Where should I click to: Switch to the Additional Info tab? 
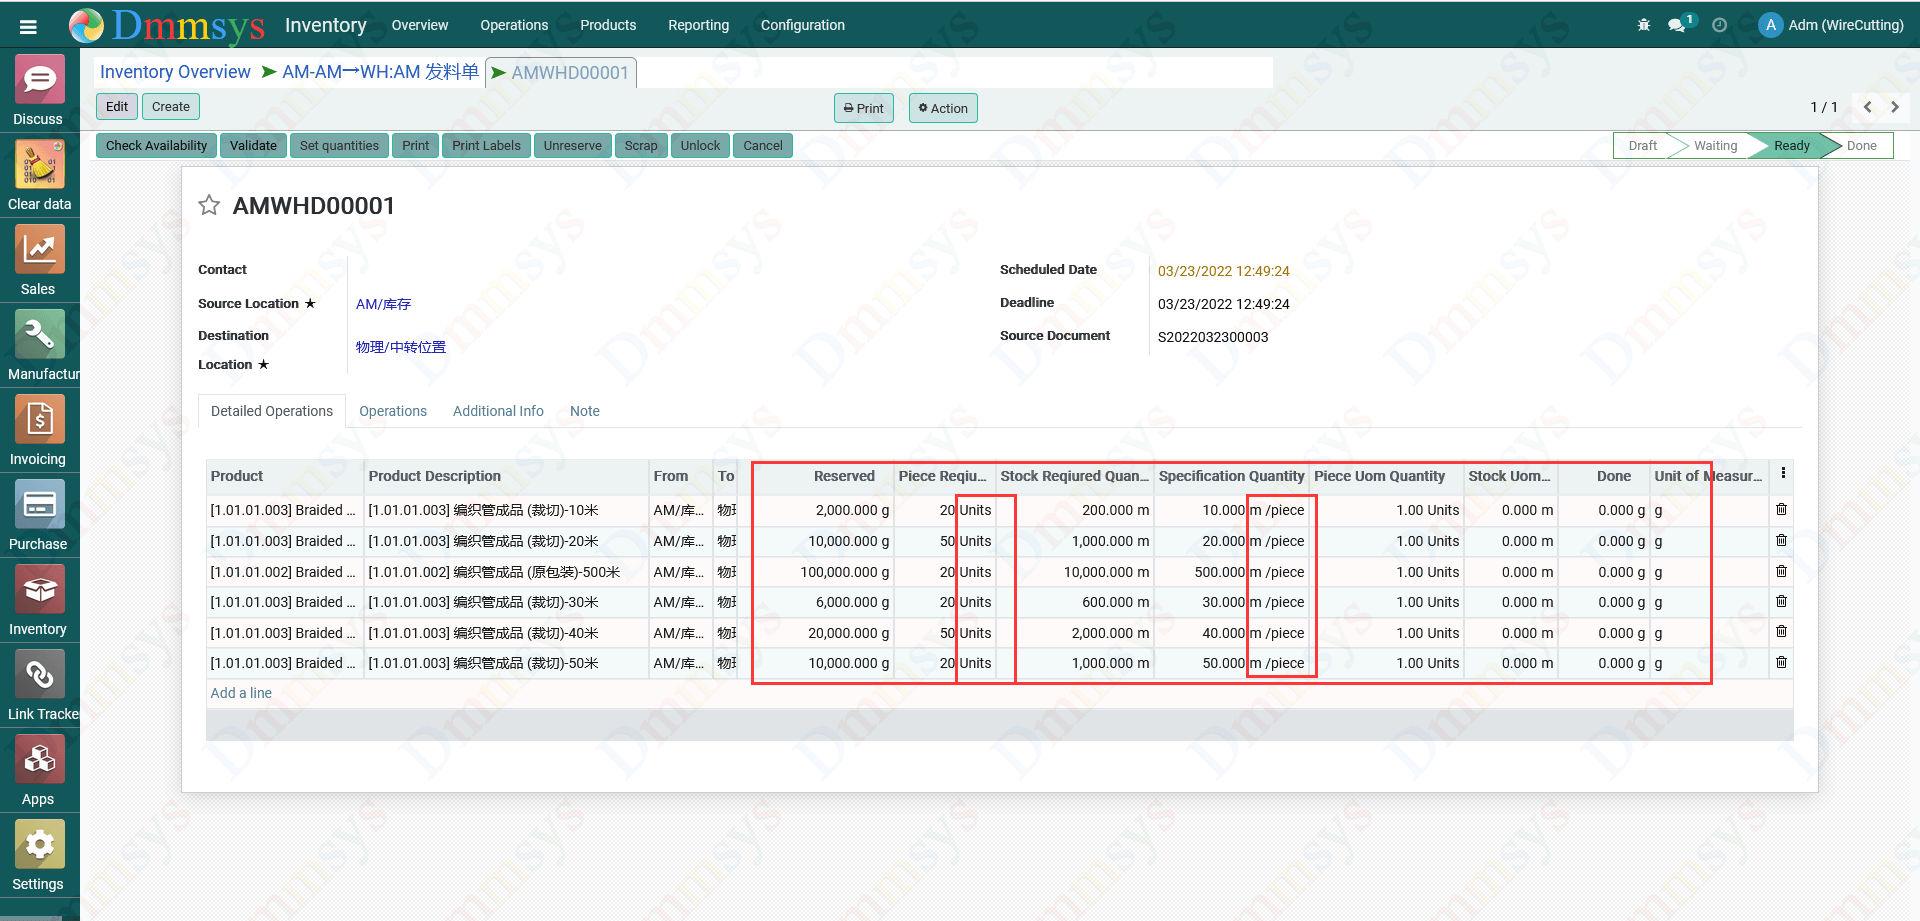(498, 411)
